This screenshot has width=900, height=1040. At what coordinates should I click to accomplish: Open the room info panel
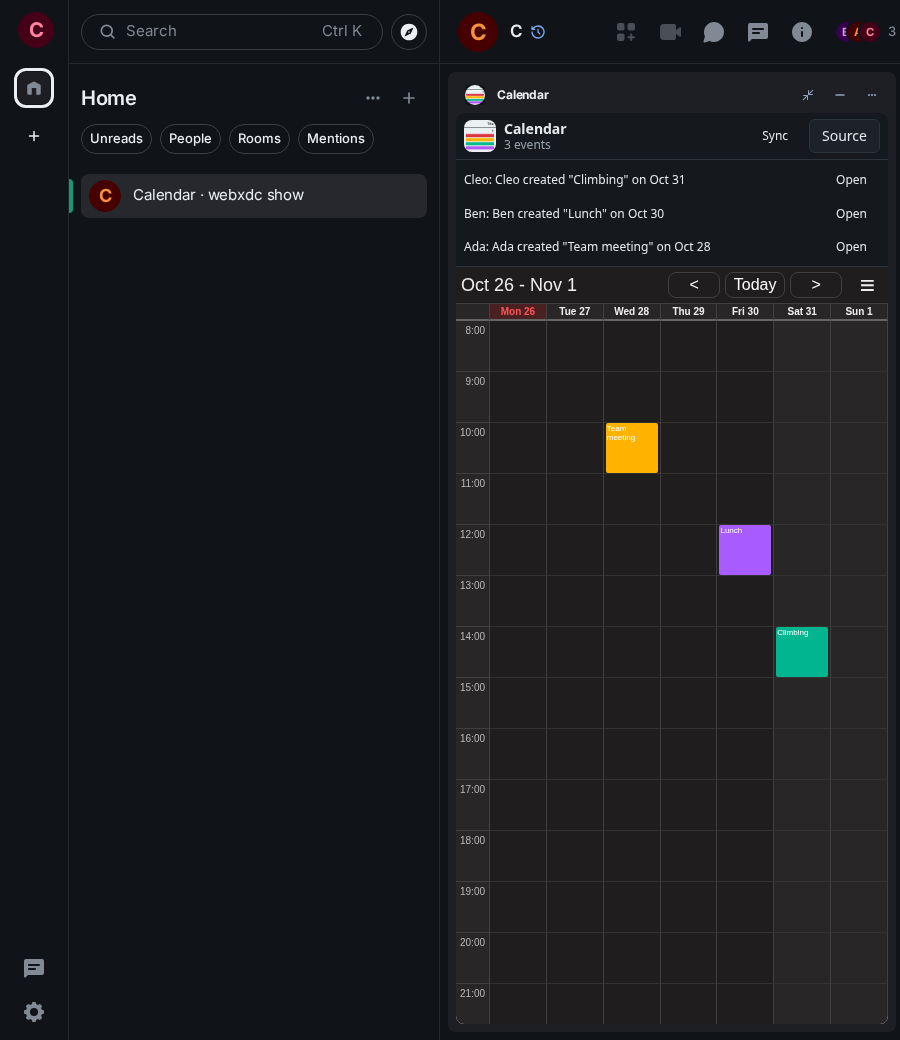pos(802,32)
